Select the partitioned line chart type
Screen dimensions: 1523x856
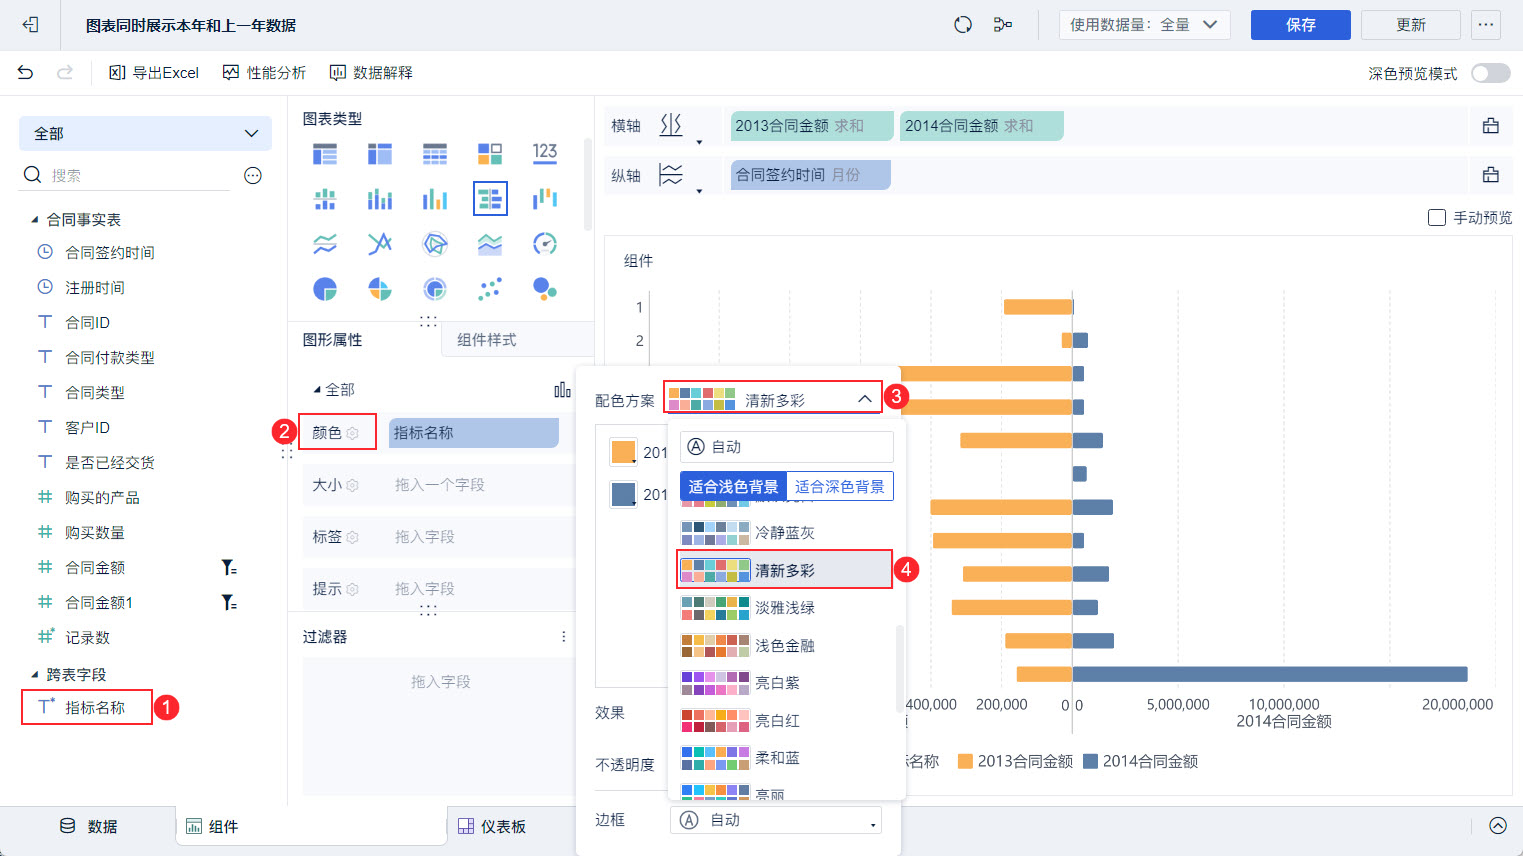tap(325, 244)
